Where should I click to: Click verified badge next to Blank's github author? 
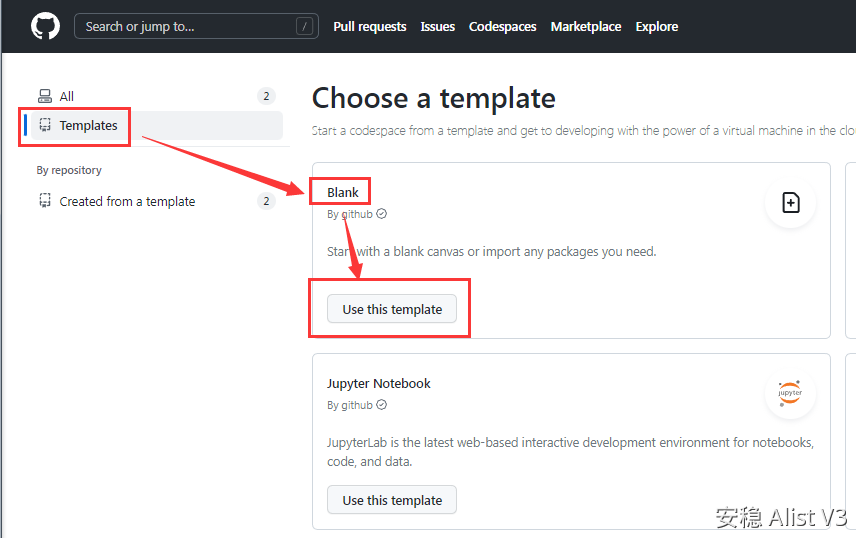(x=381, y=214)
